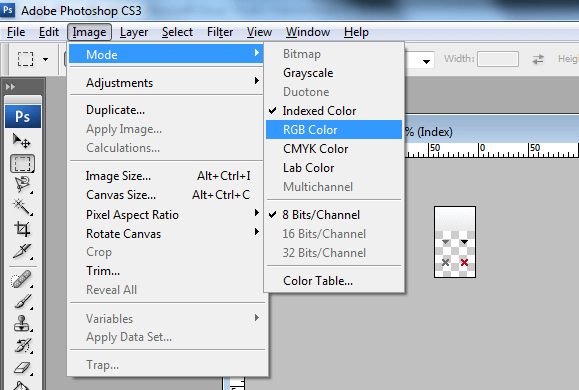Select the Magic Wand tool

tap(22, 206)
